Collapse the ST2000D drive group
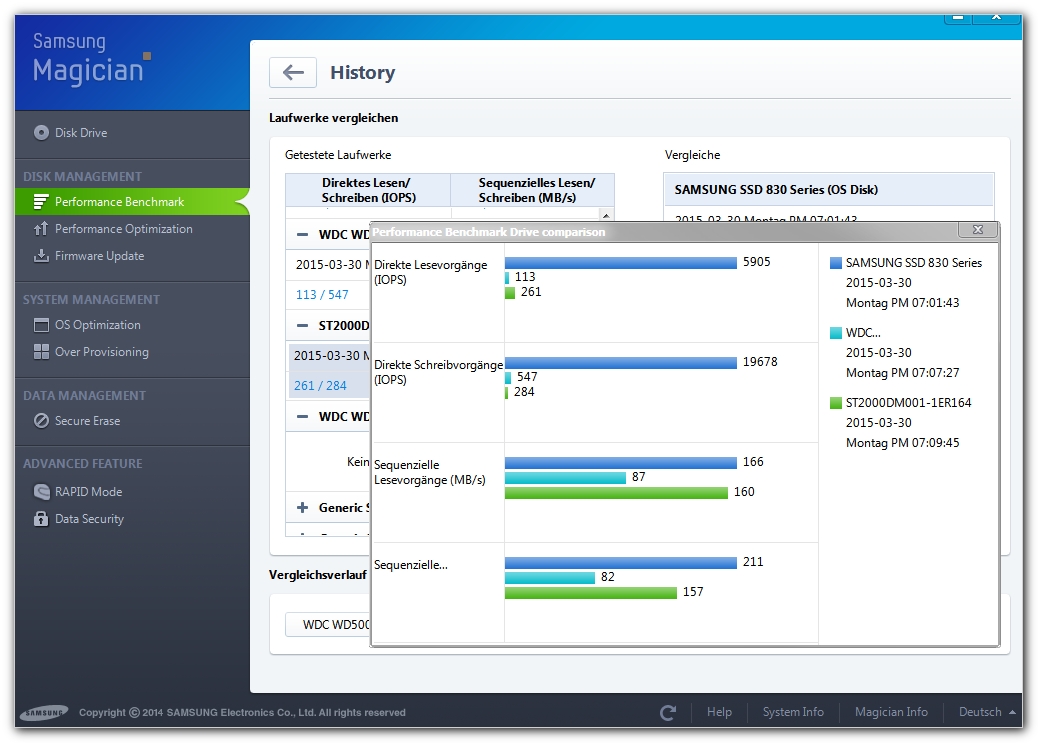1038x743 pixels. pyautogui.click(x=303, y=325)
